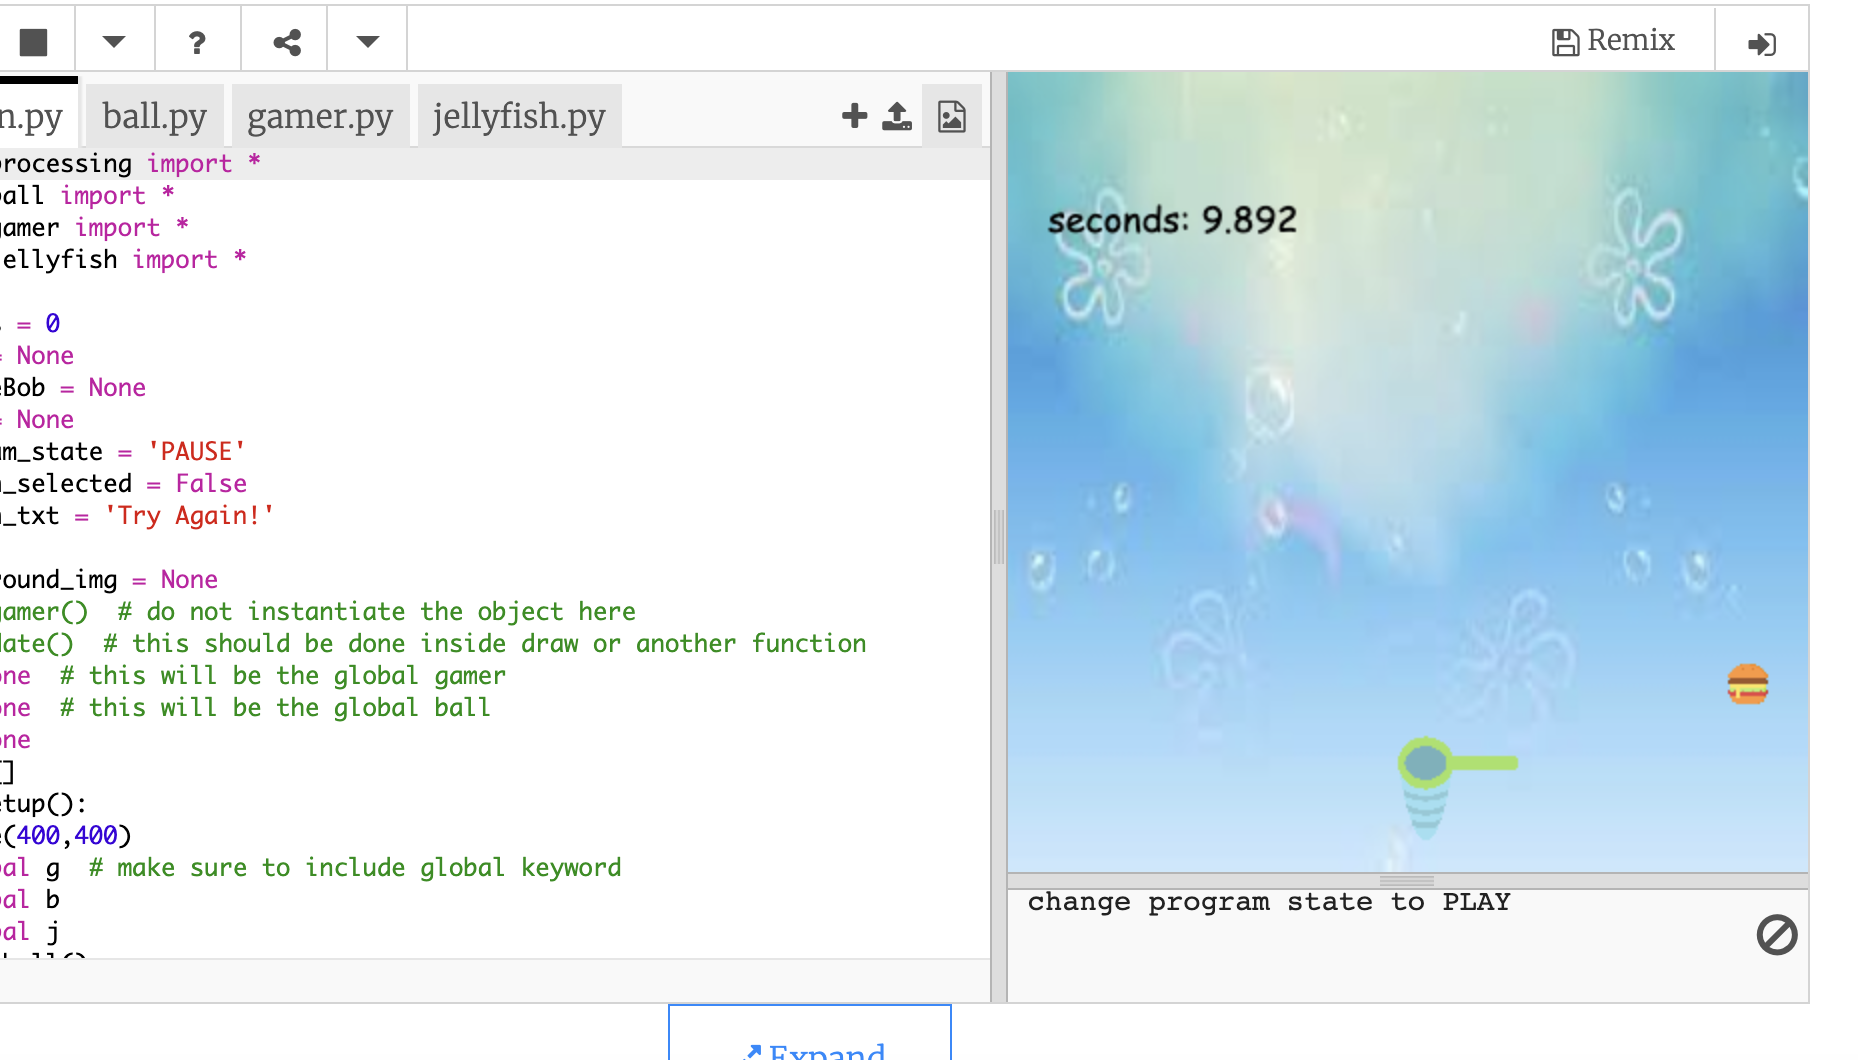1858x1060 pixels.
Task: Click the share icon in the toolbar
Action: click(287, 42)
